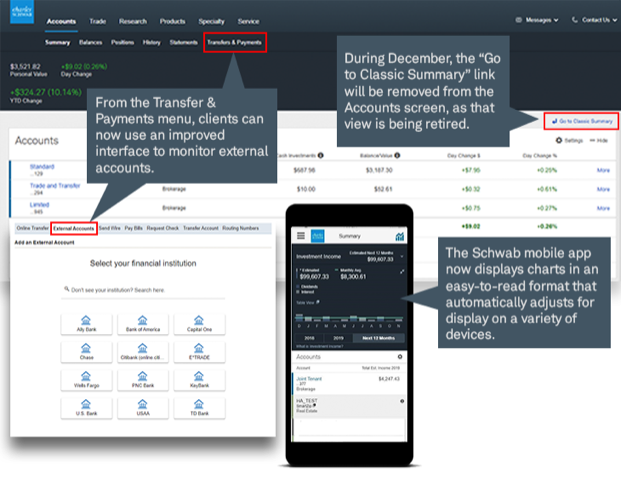Open the Joint Tenant account
Viewport: 621px width, 480px height.
click(309, 379)
